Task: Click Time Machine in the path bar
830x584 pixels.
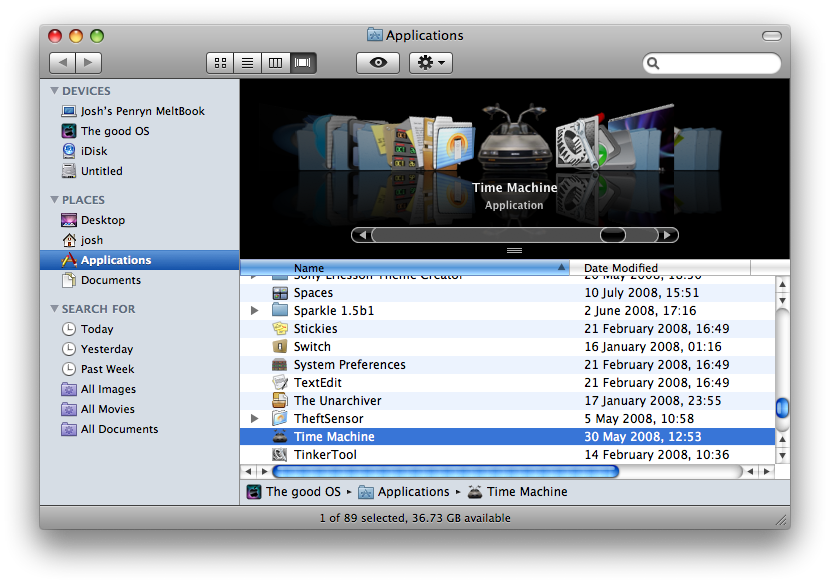Action: (518, 492)
